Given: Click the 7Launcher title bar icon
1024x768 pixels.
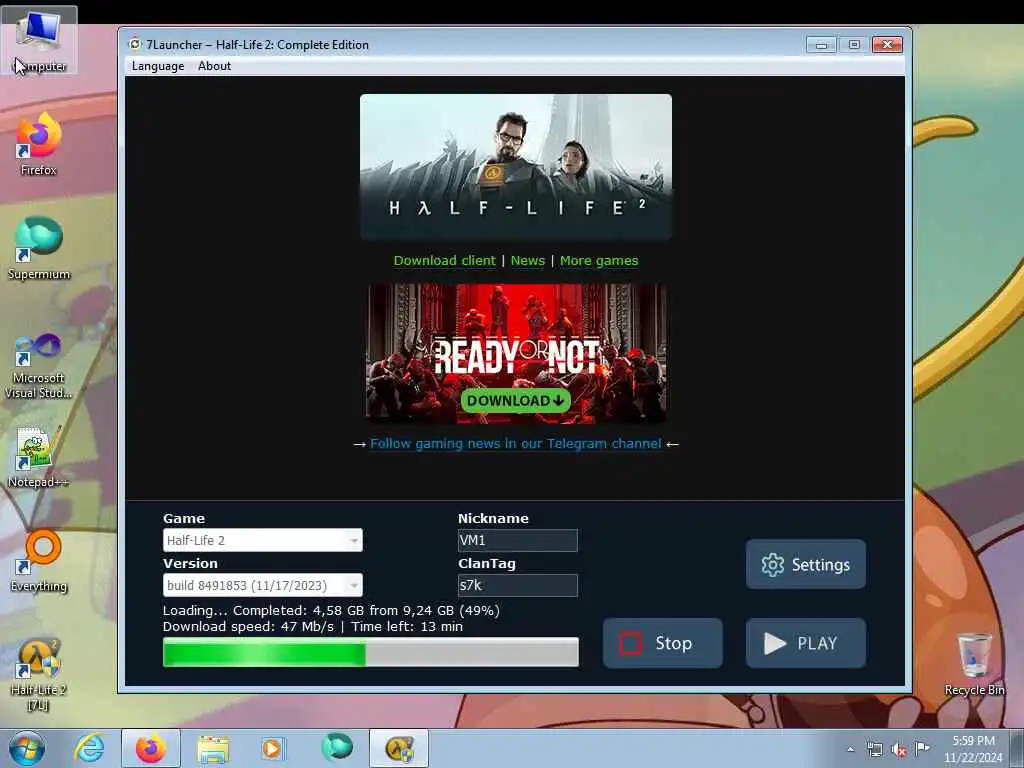Looking at the screenshot, I should coord(135,44).
